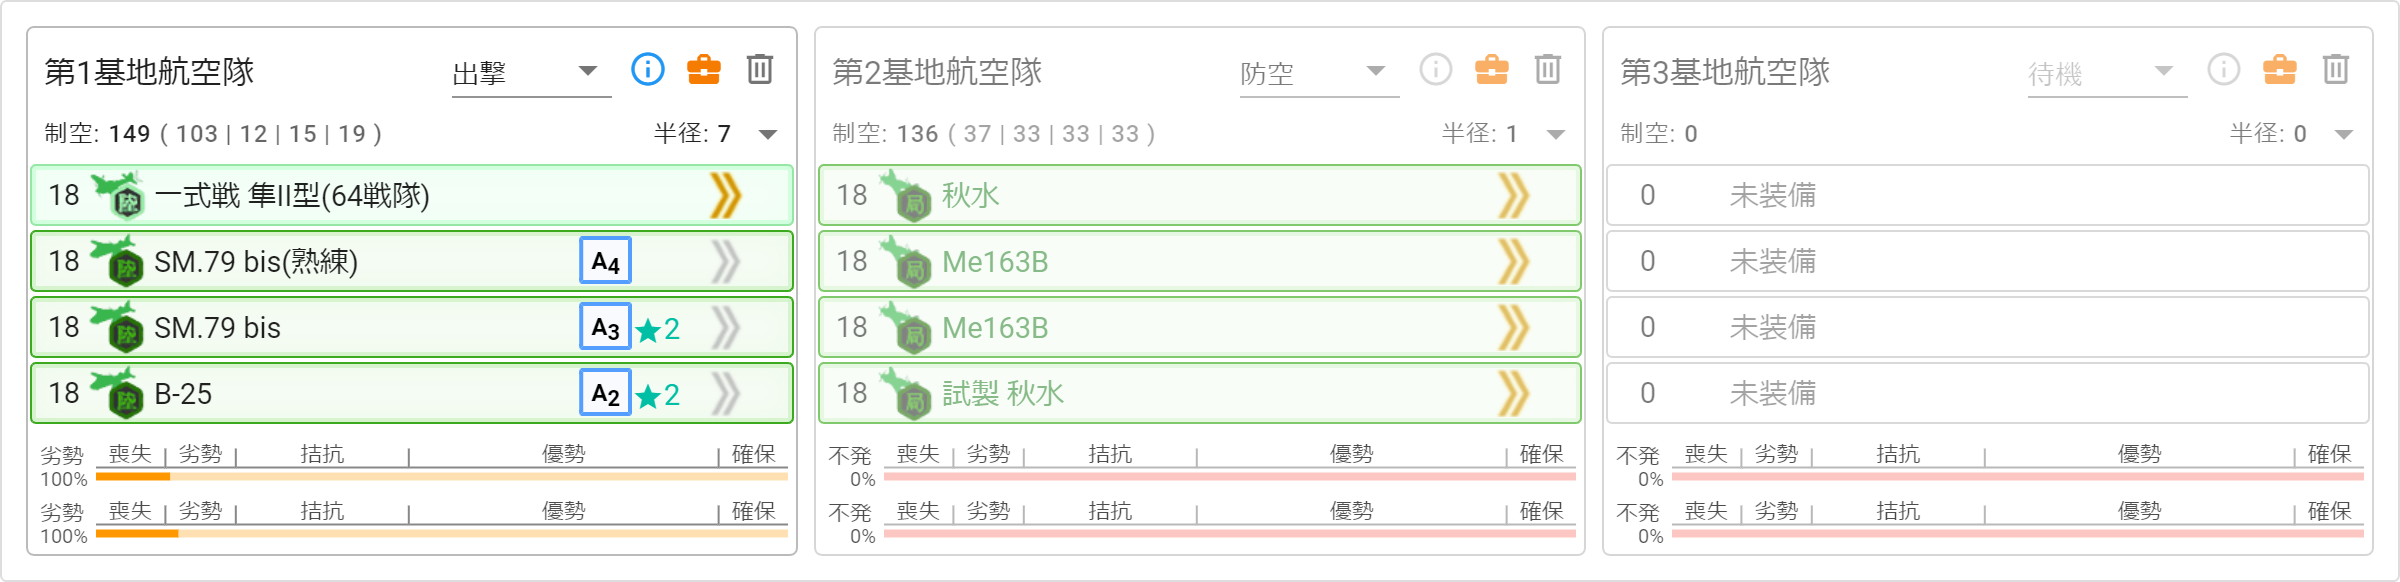
Task: Click trash icon for 第2基地航空隊
Action: point(1548,69)
